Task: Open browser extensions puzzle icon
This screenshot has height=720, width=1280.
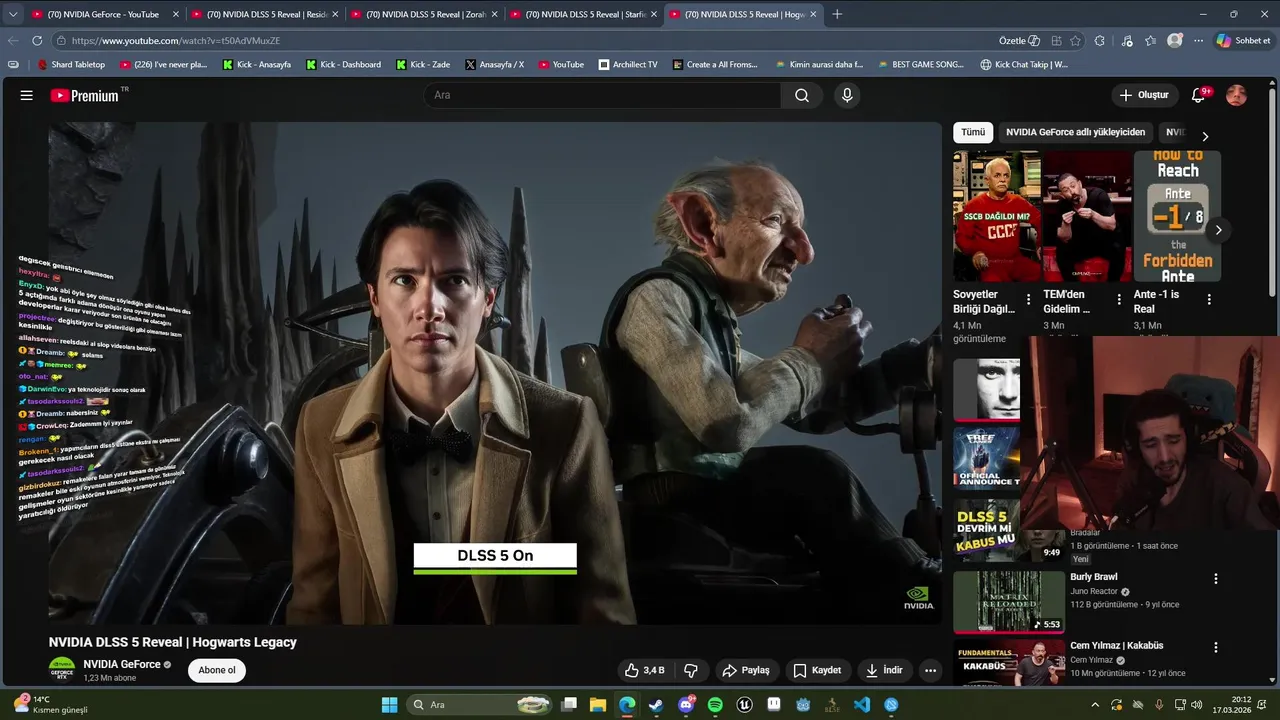Action: (1100, 41)
